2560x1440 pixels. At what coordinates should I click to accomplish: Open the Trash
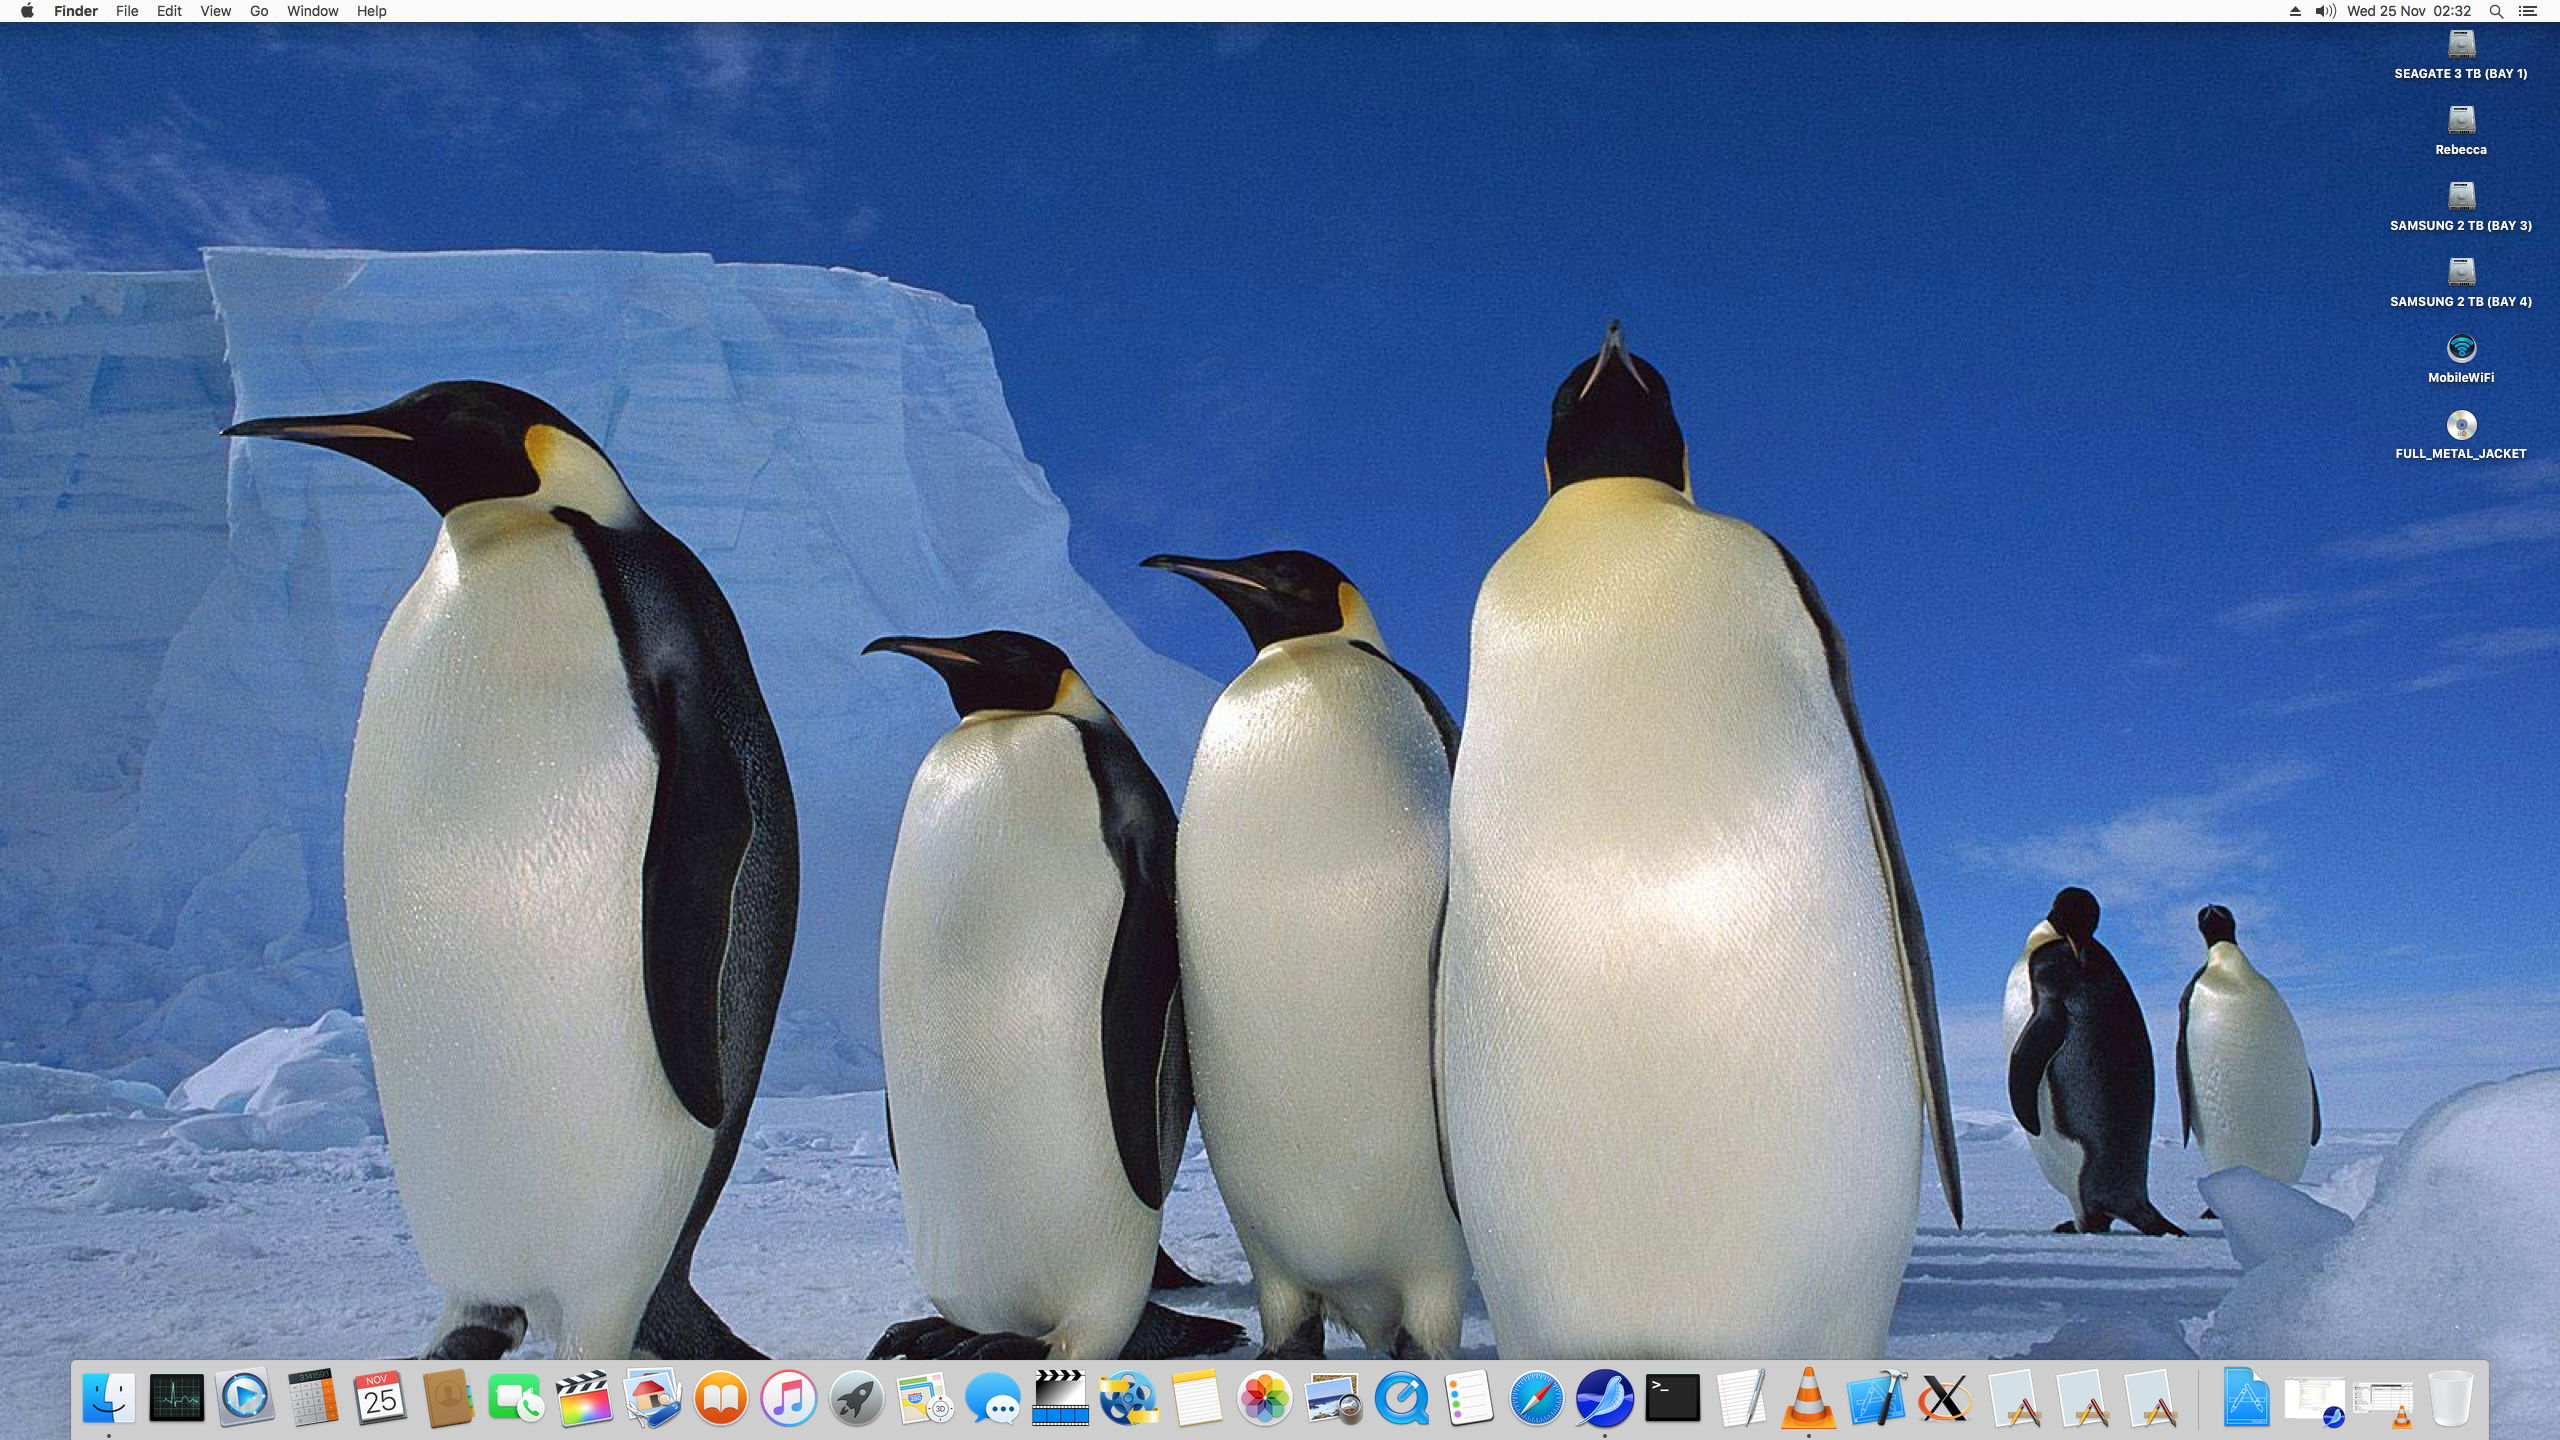tap(2450, 1397)
